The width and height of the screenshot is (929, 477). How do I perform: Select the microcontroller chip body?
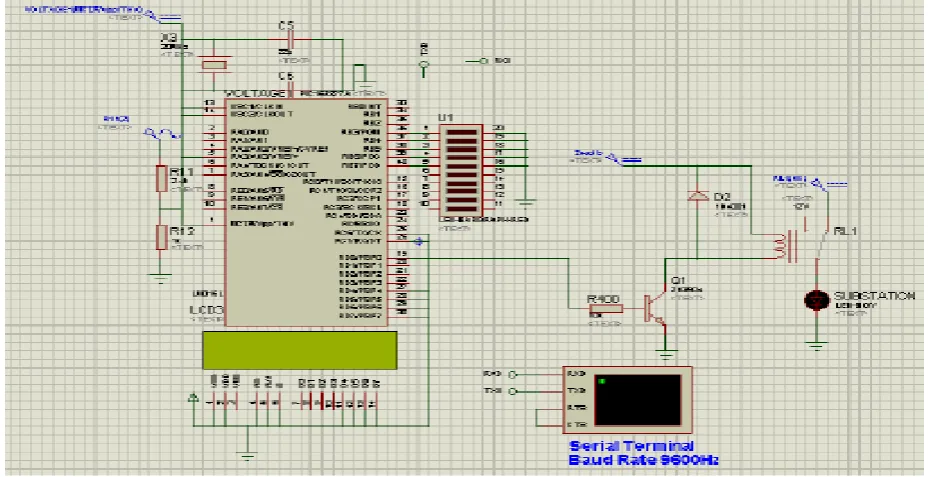click(306, 212)
